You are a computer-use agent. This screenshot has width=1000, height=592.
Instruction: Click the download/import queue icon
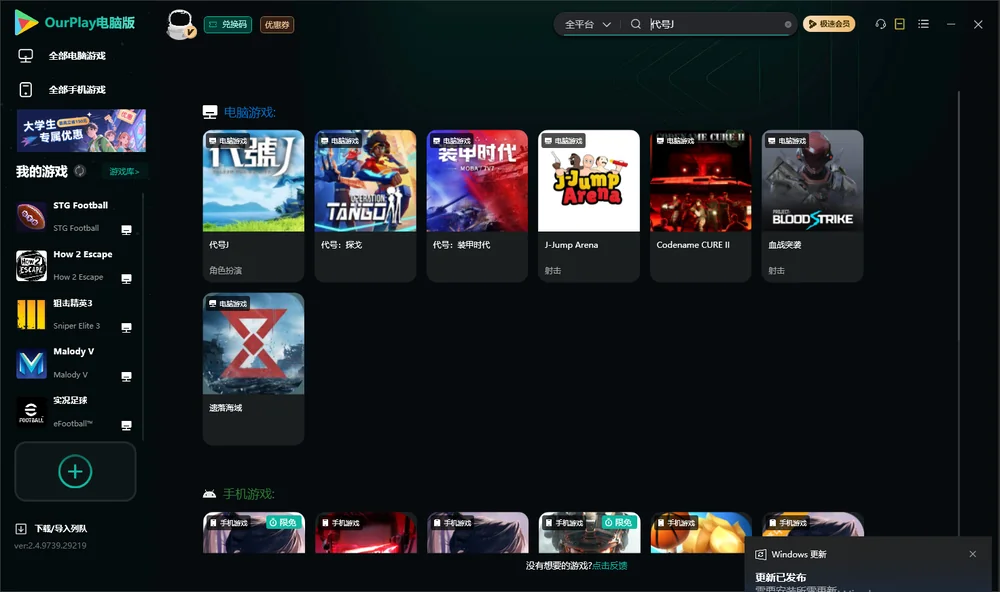coord(21,528)
